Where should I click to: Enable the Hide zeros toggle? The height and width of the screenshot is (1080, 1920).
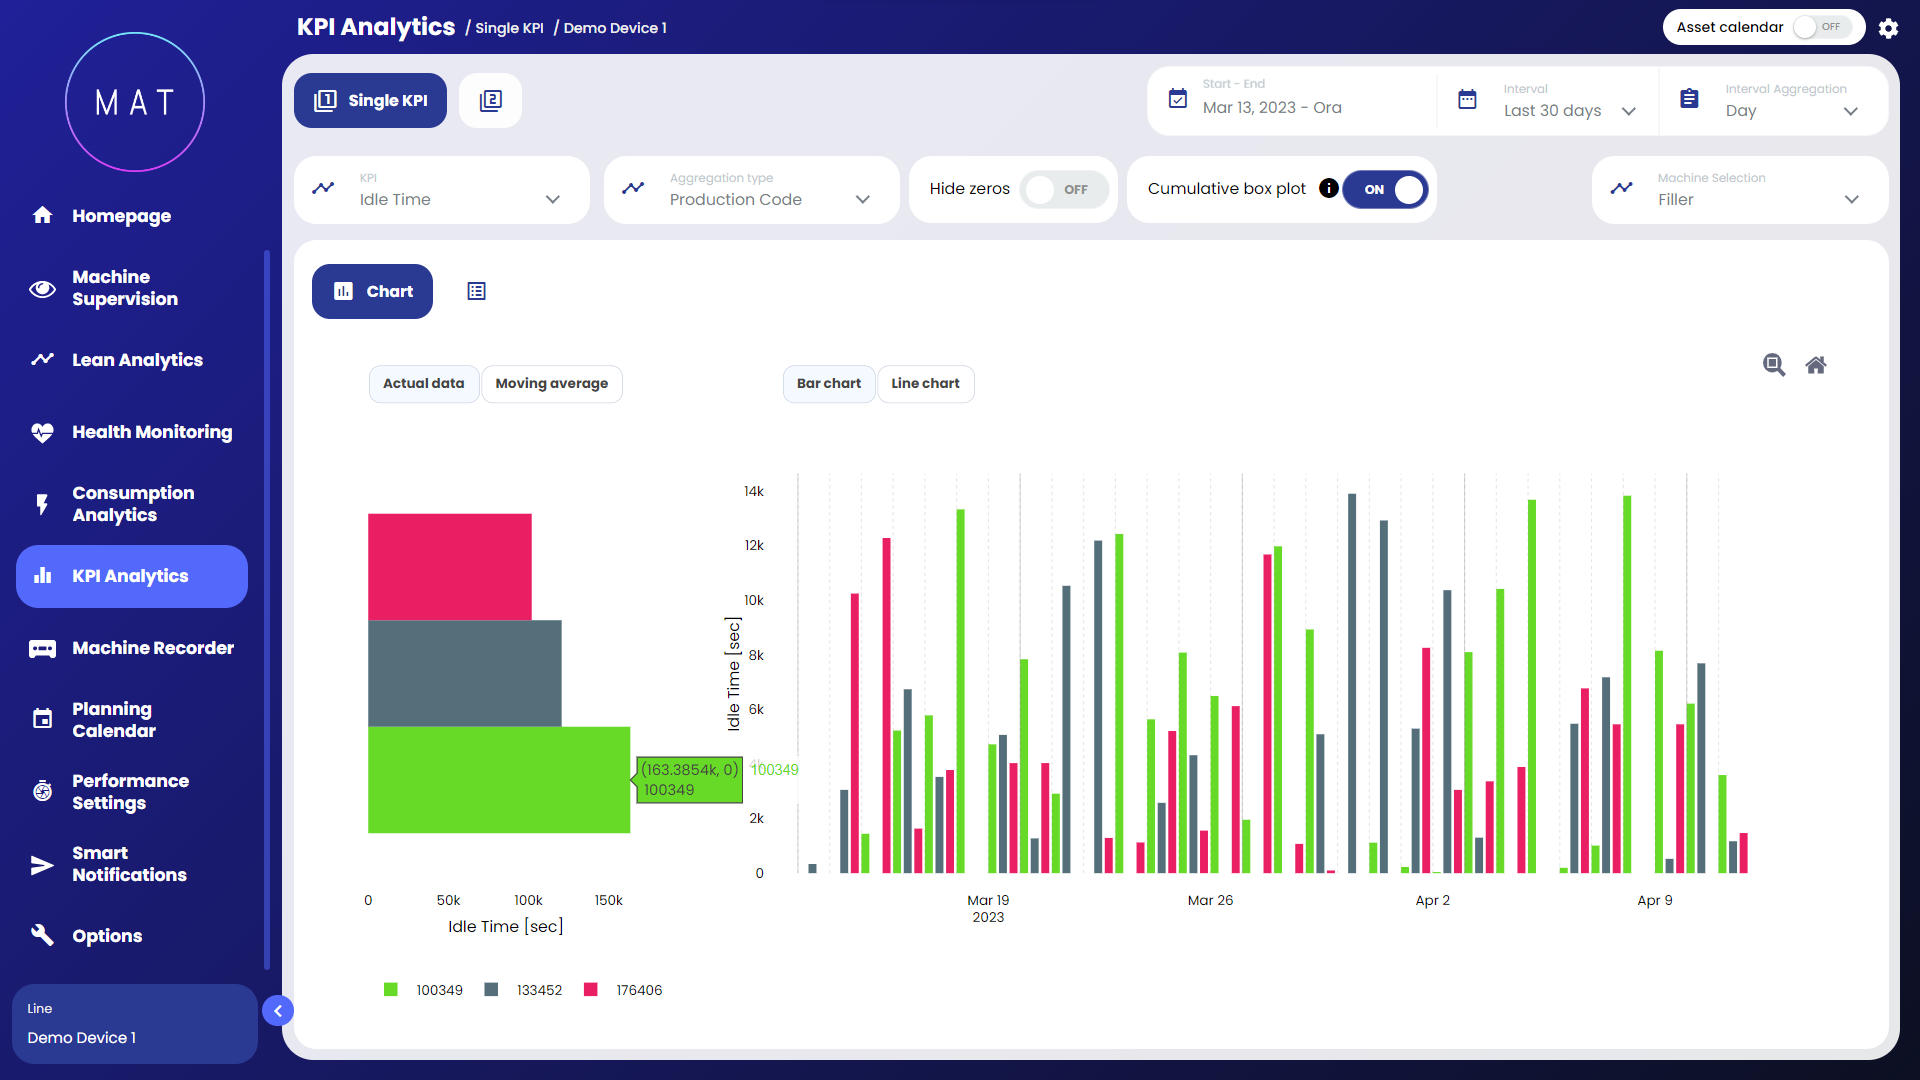click(1063, 189)
